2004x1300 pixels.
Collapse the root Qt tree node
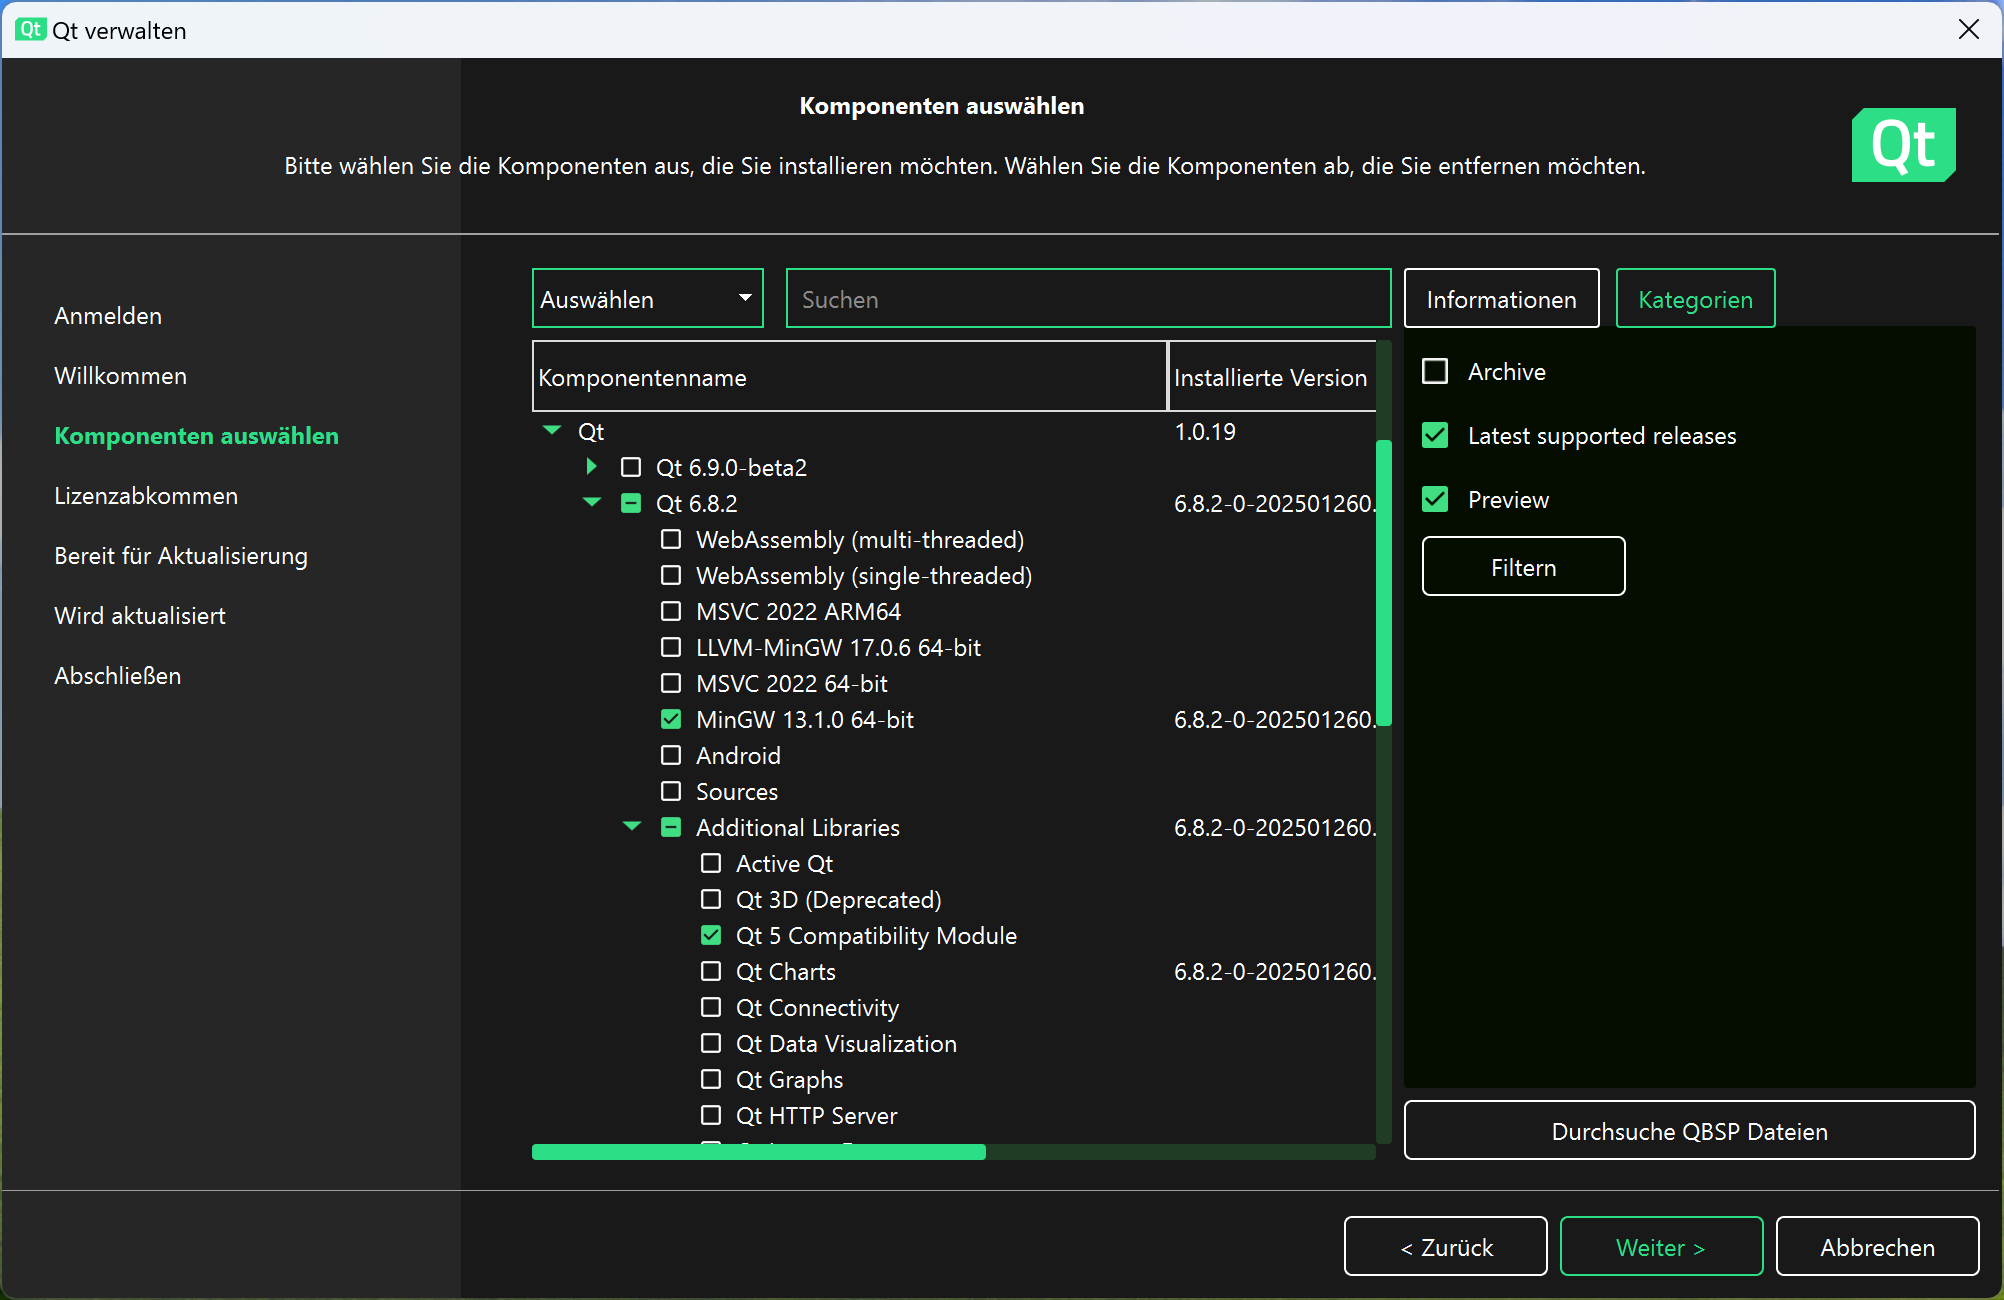[x=552, y=431]
